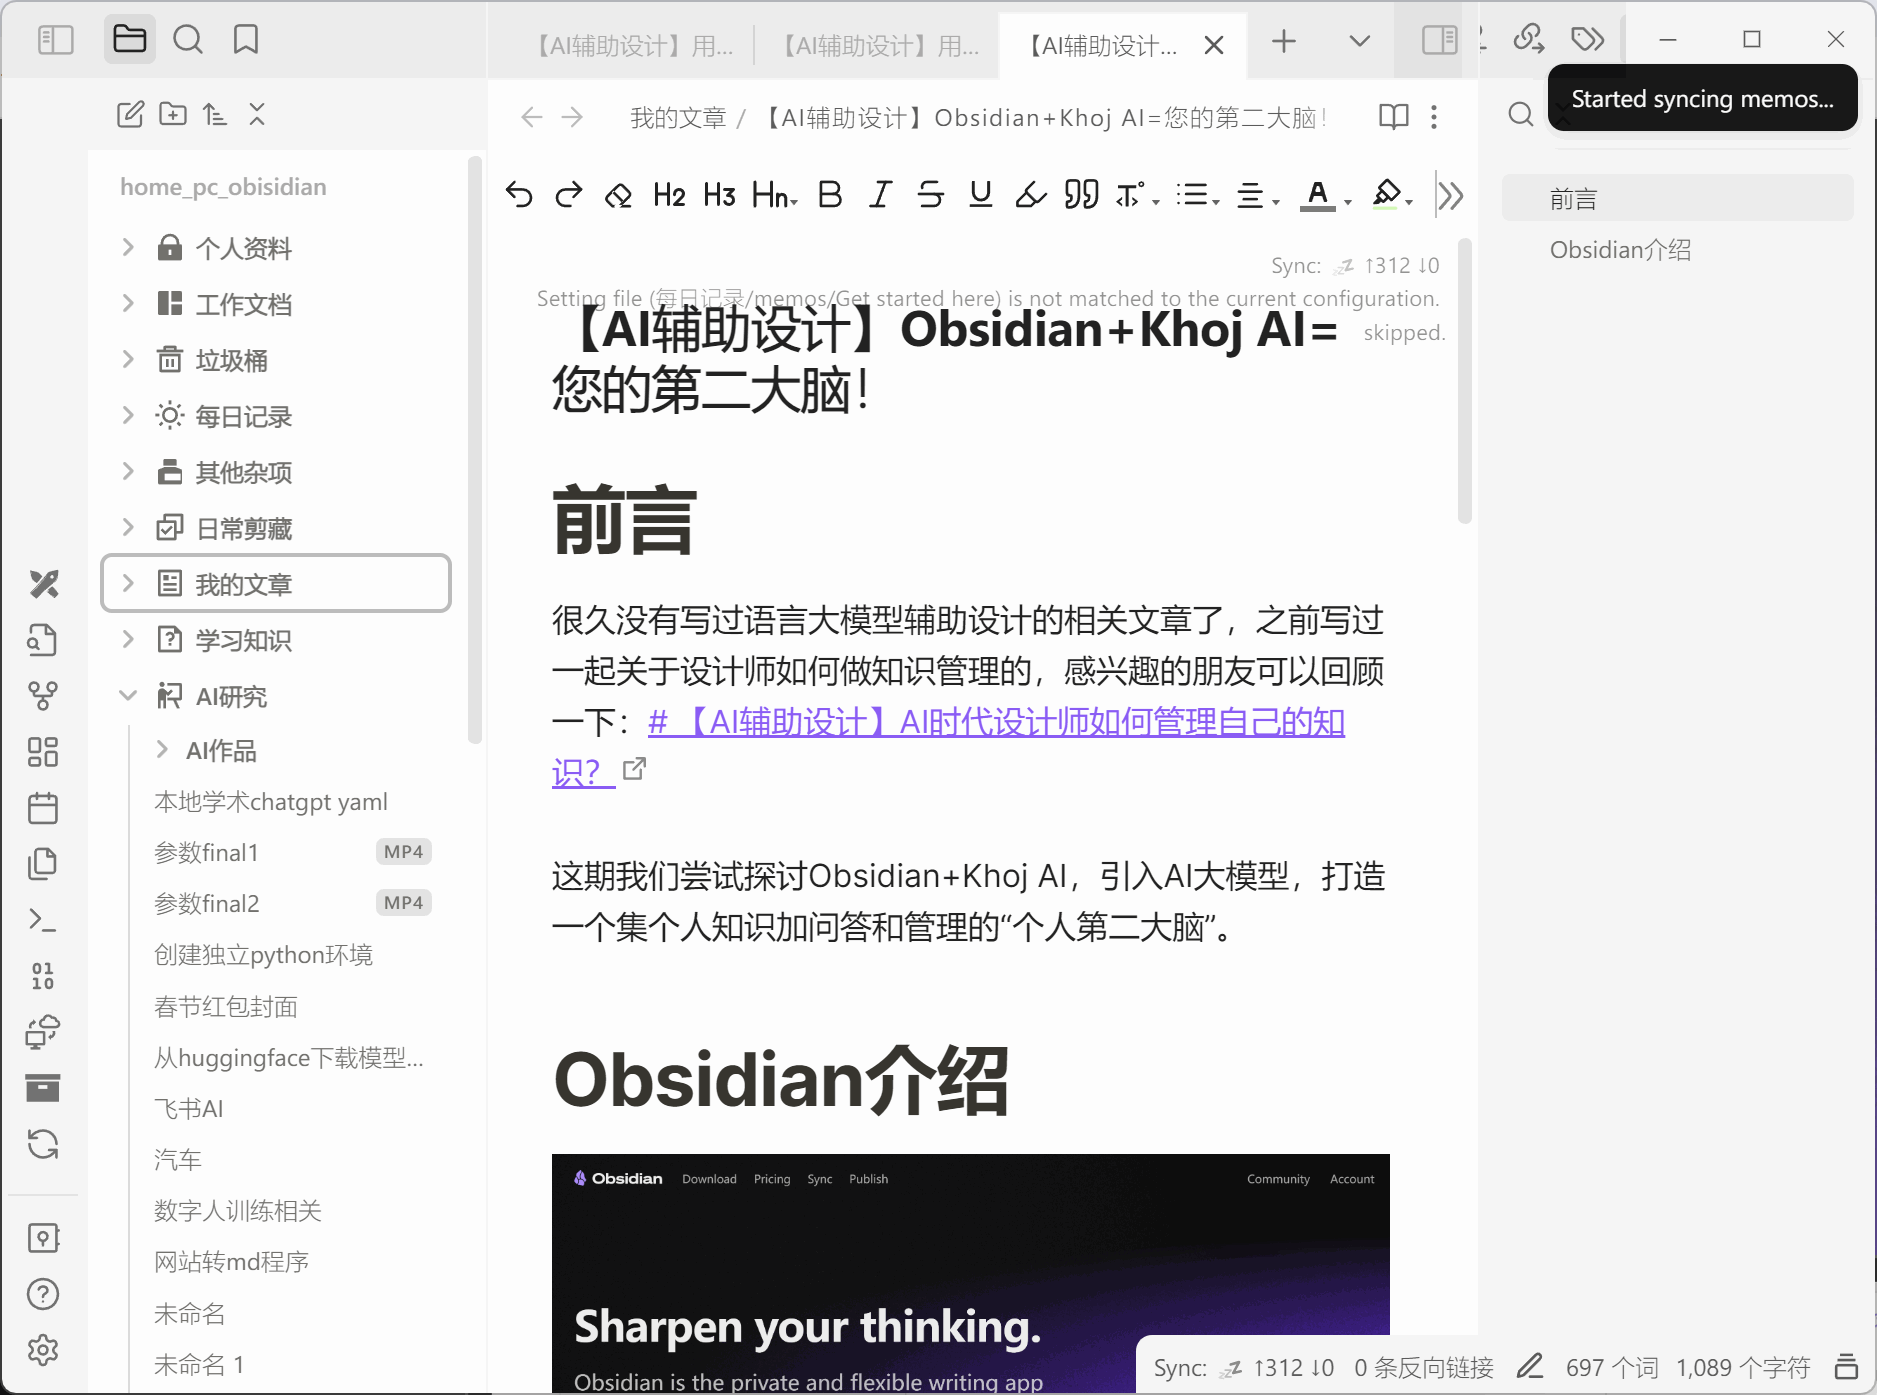Navigate back in note history
The width and height of the screenshot is (1877, 1395).
(x=531, y=118)
